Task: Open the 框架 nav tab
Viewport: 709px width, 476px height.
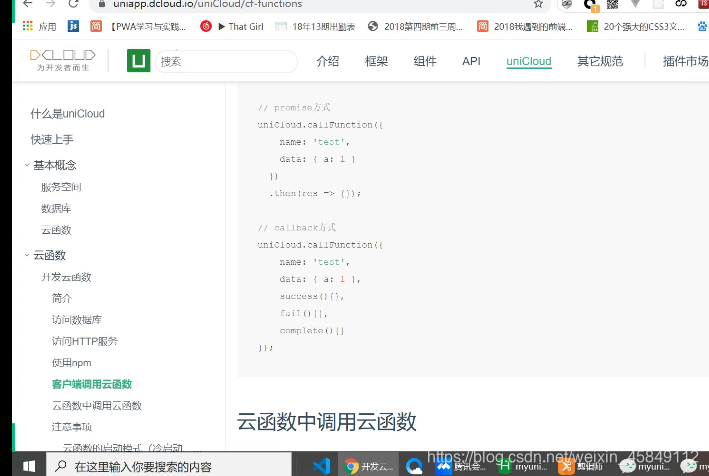Action: click(x=377, y=61)
